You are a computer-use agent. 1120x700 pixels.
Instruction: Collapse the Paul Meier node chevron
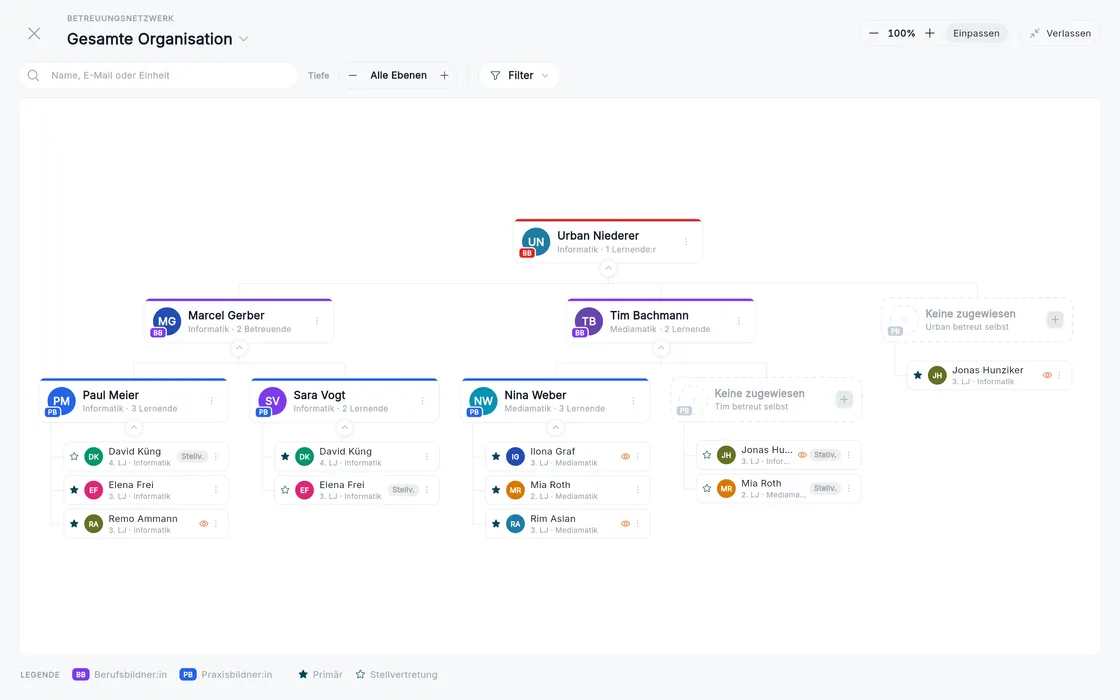pyautogui.click(x=134, y=428)
